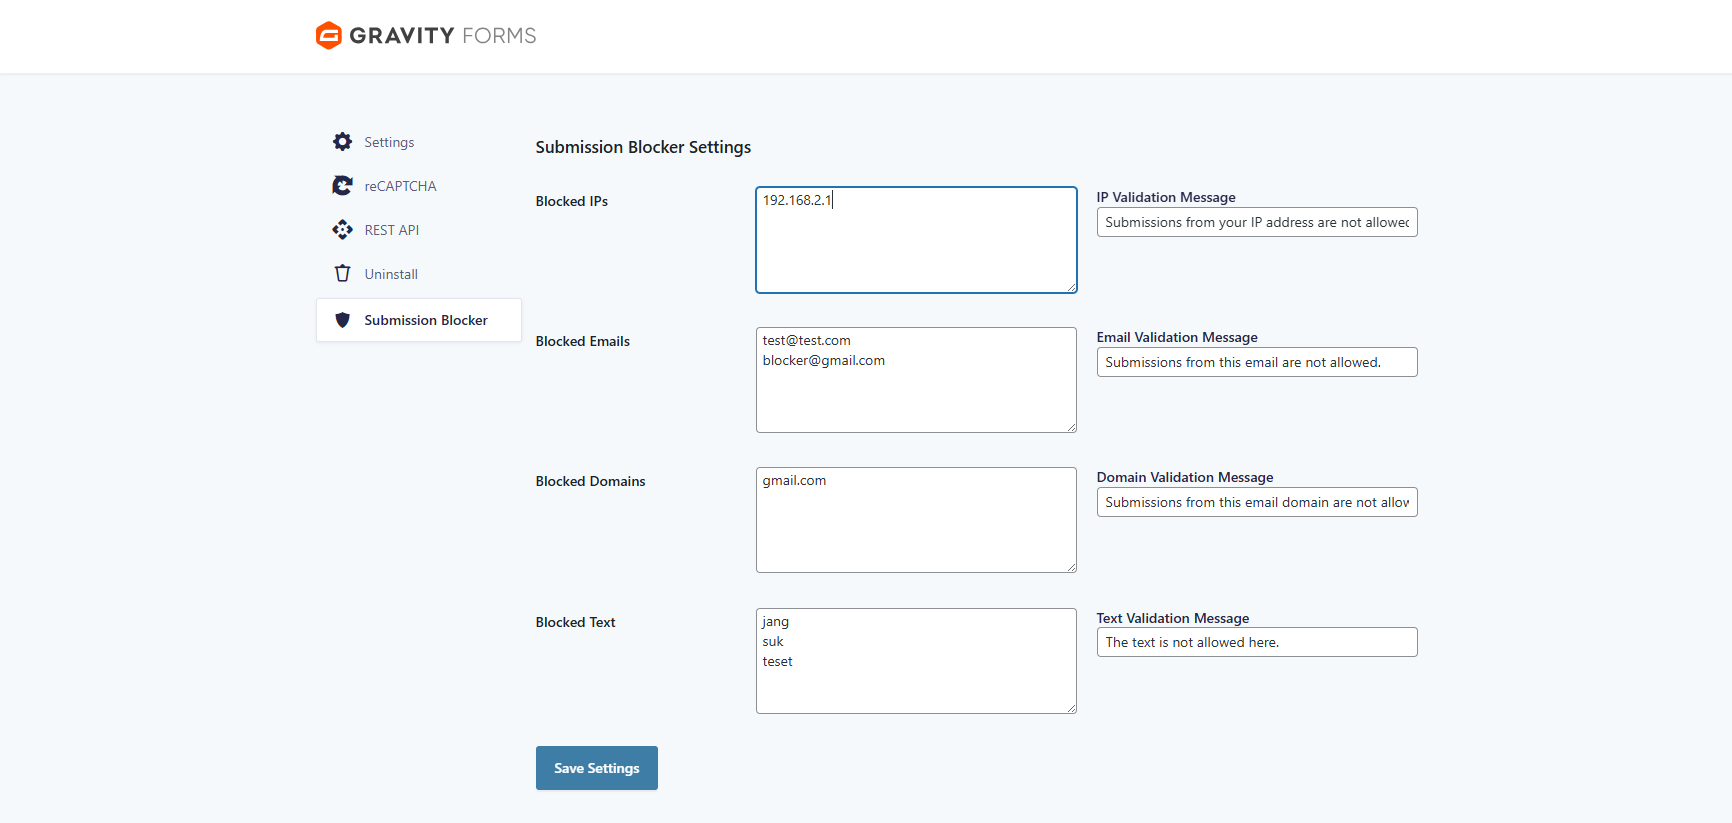The width and height of the screenshot is (1732, 823).
Task: Click the Uninstall trash icon
Action: pos(342,274)
